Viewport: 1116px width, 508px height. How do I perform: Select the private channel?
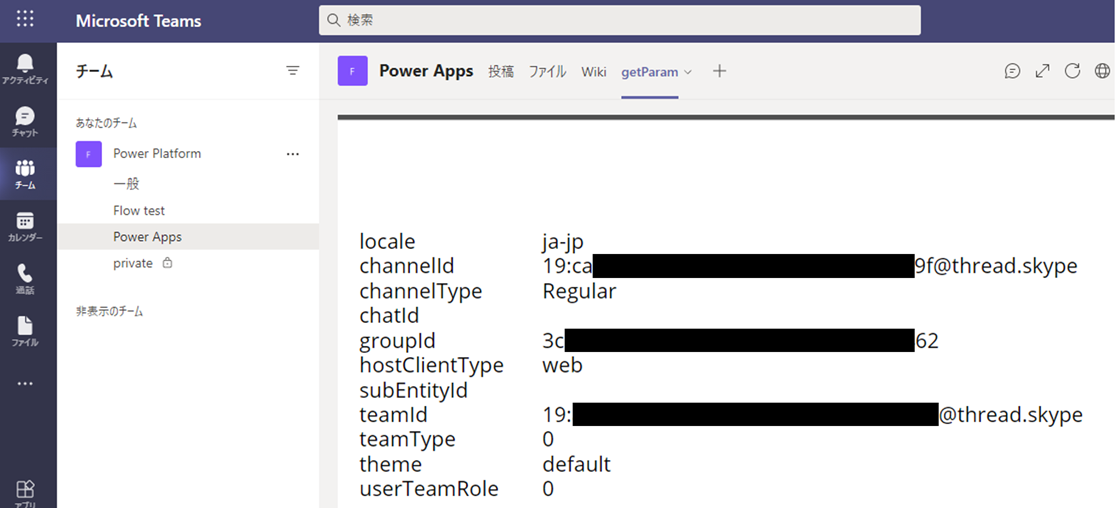[188, 263]
